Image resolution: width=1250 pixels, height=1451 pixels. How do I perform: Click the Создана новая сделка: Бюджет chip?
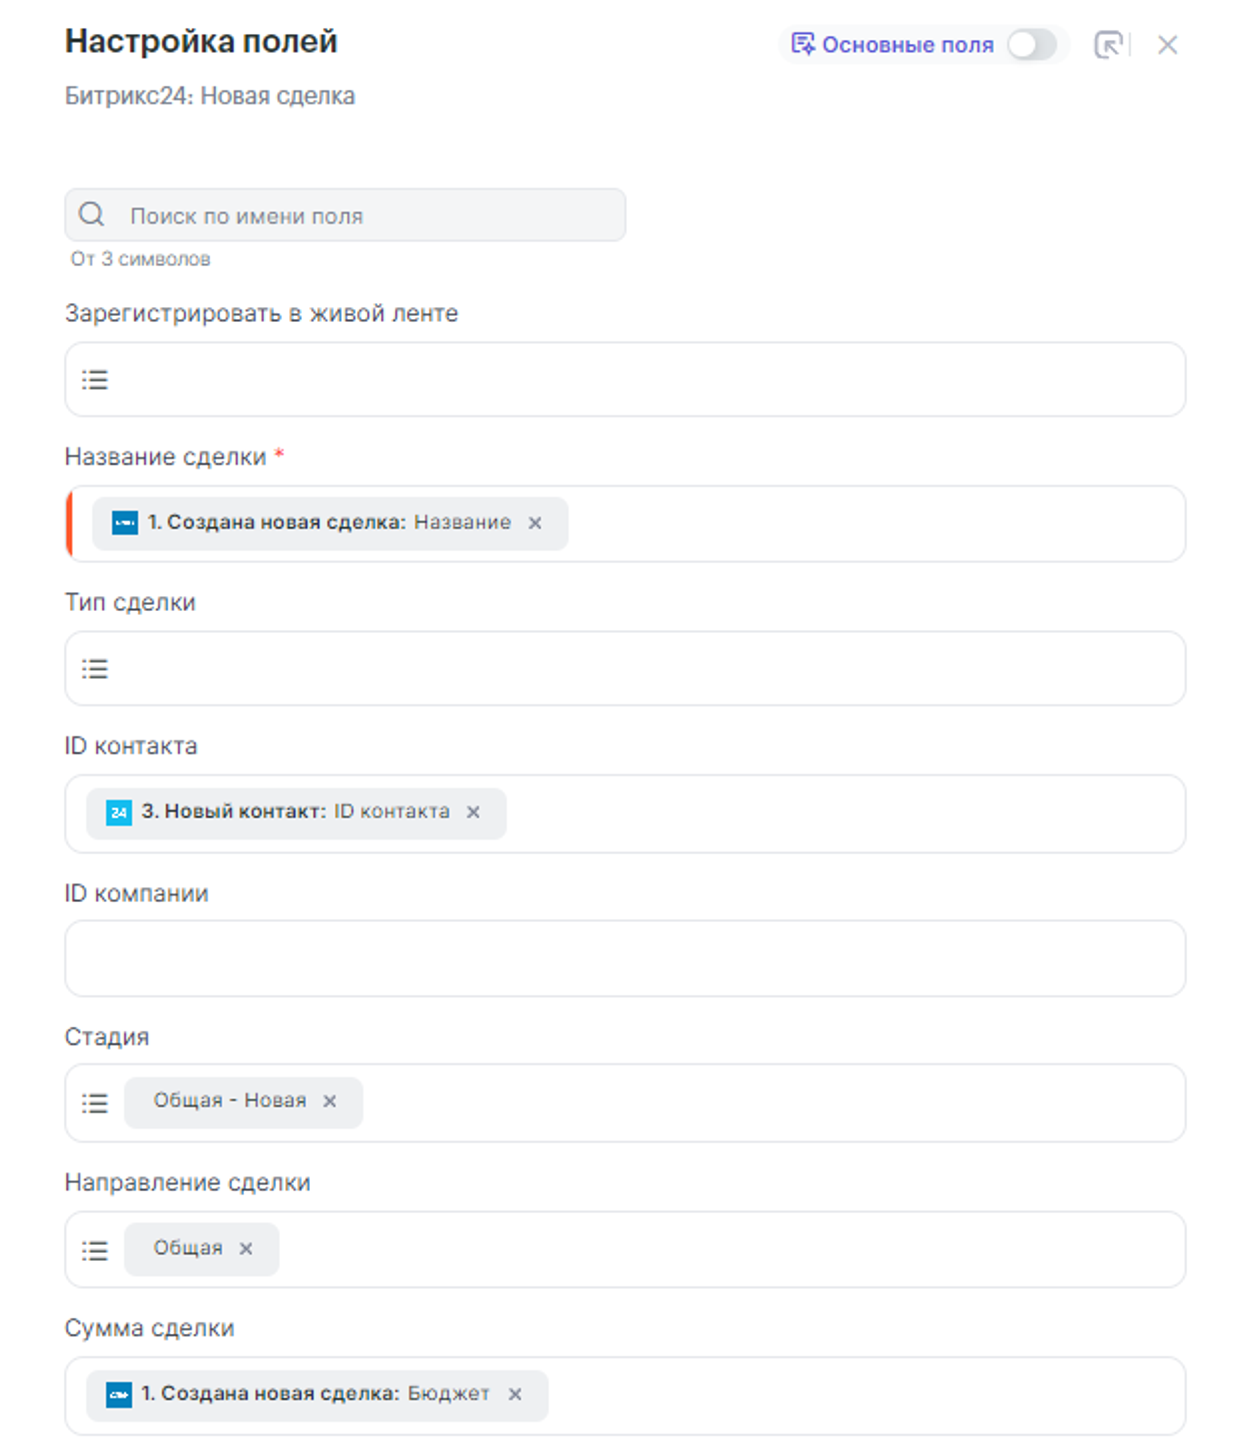(310, 1395)
